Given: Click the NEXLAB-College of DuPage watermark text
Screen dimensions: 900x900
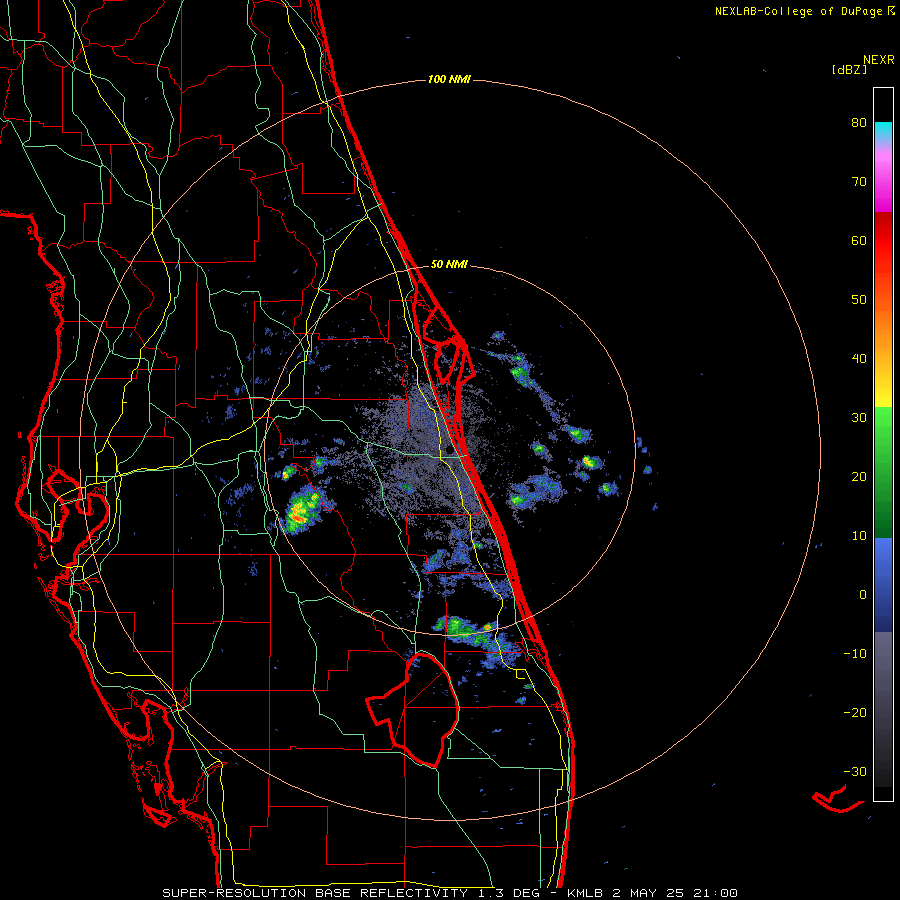Looking at the screenshot, I should pyautogui.click(x=804, y=11).
